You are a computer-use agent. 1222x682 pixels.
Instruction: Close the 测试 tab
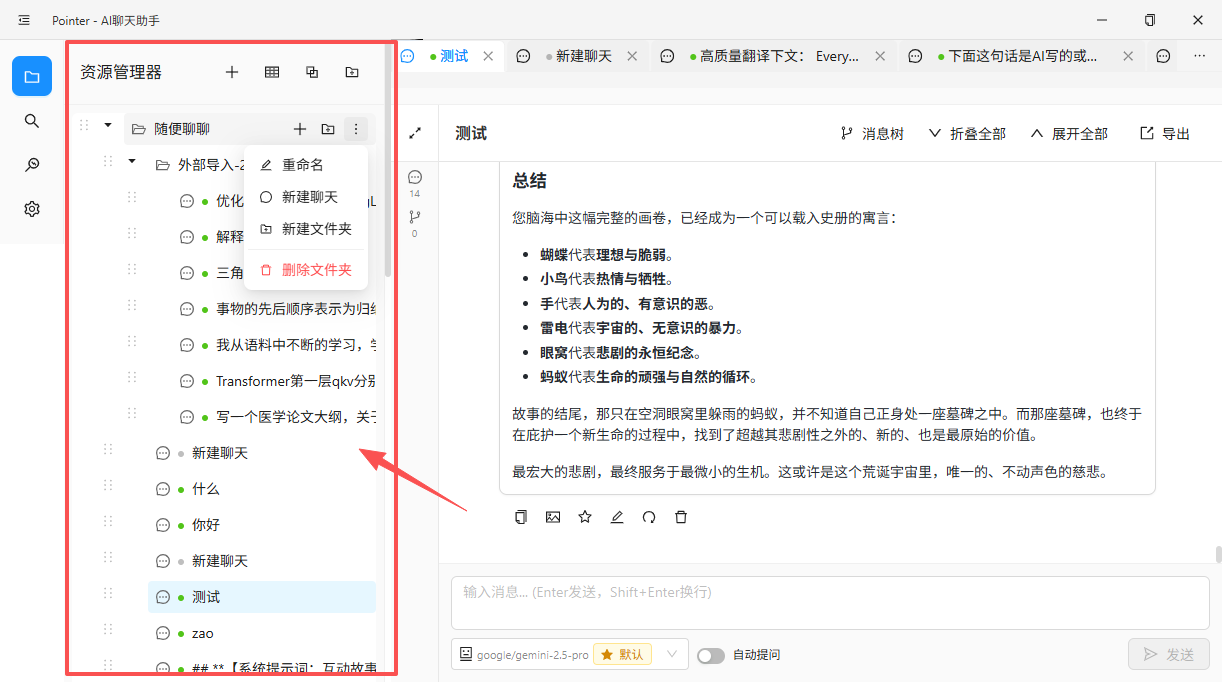(x=488, y=56)
